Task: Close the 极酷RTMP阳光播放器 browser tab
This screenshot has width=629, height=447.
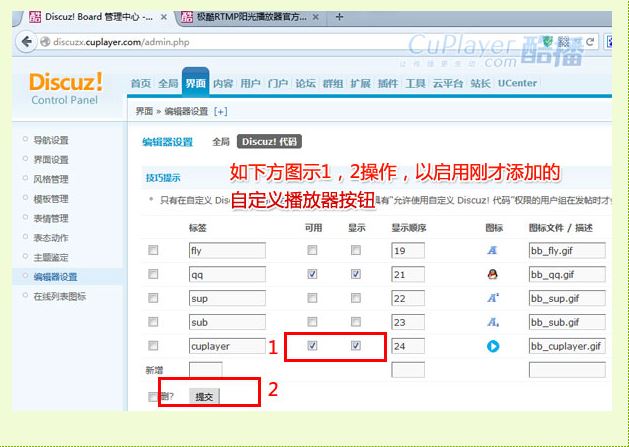Action: (316, 17)
